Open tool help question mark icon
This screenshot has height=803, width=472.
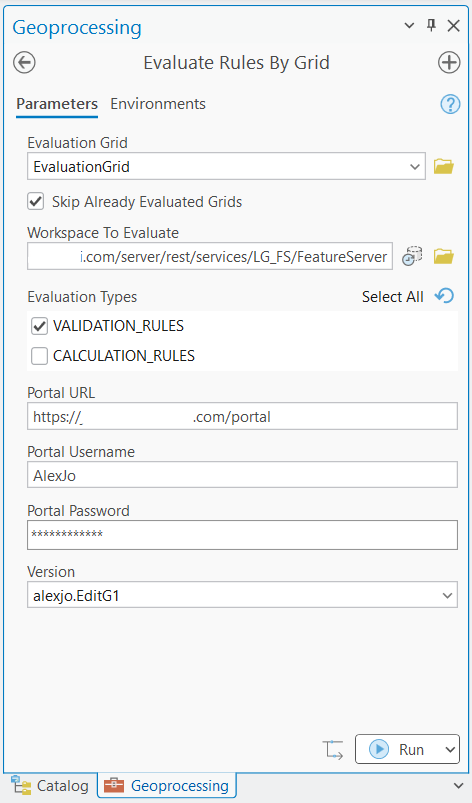[450, 104]
